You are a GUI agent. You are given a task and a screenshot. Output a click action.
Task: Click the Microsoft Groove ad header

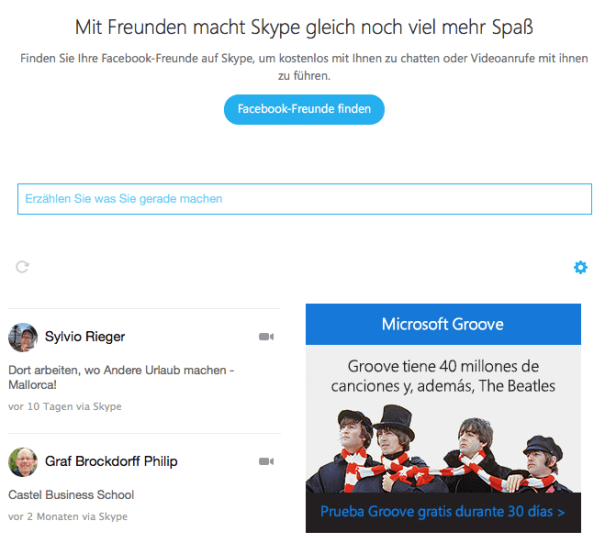442,324
